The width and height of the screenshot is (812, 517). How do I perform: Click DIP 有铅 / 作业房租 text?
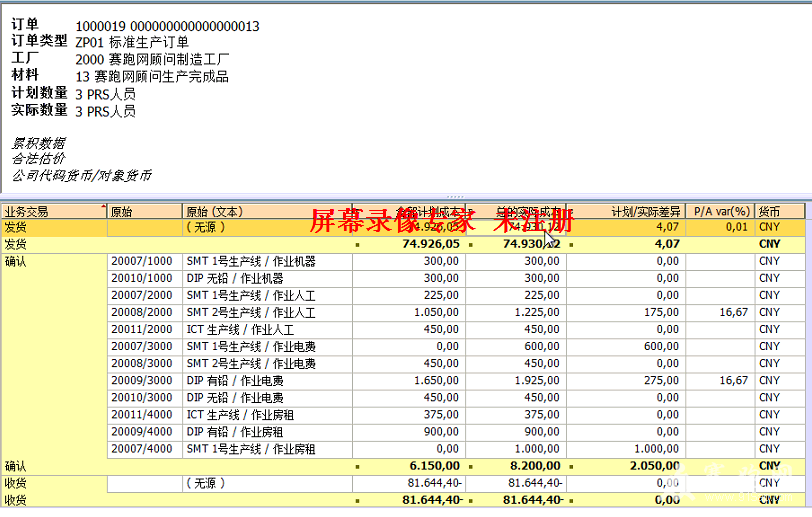pos(235,432)
